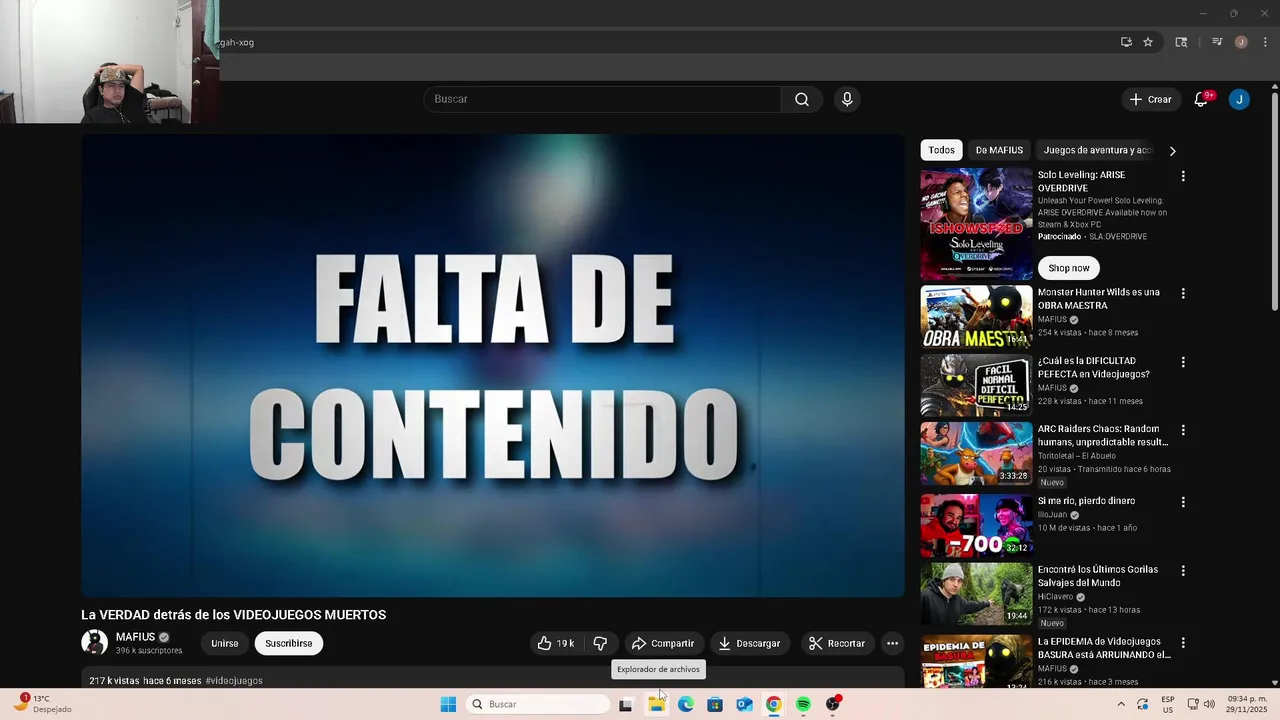Open Task View on taskbar
The image size is (1280, 720).
click(626, 704)
